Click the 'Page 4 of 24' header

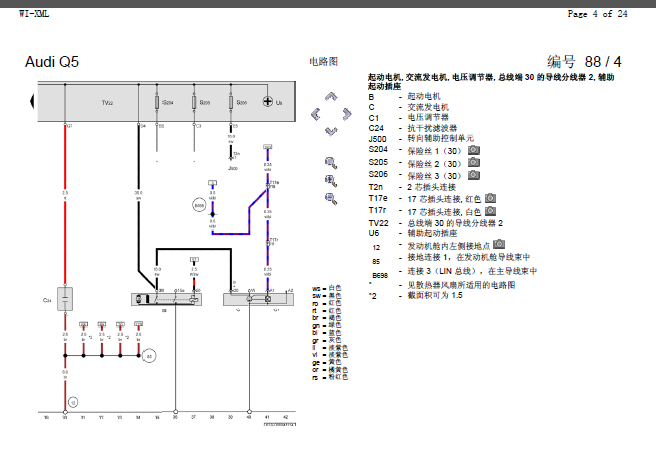pyautogui.click(x=597, y=14)
